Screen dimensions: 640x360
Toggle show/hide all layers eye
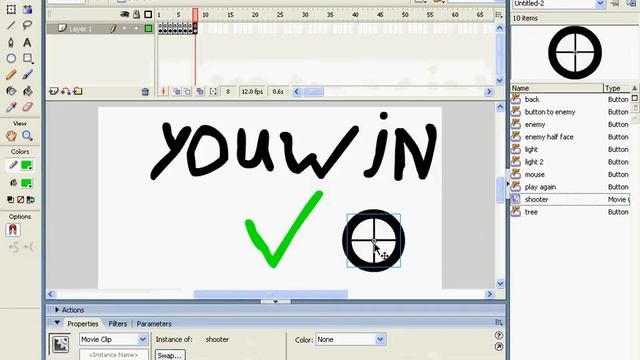pos(124,15)
